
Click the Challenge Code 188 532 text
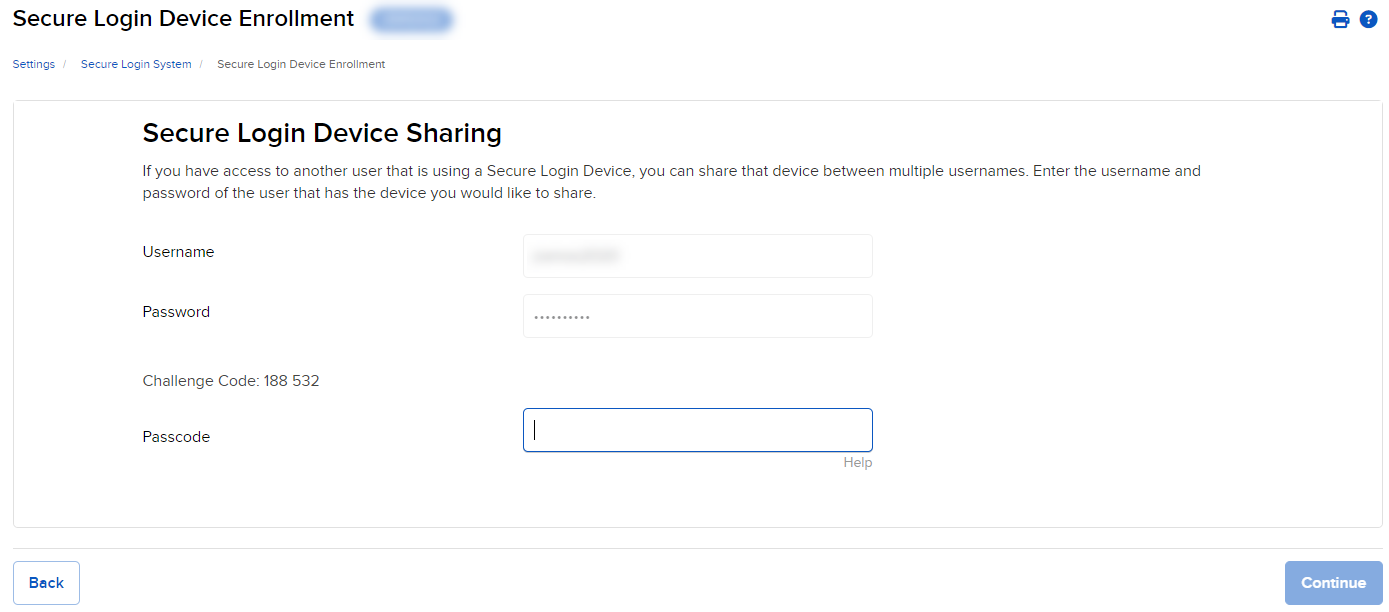(230, 380)
